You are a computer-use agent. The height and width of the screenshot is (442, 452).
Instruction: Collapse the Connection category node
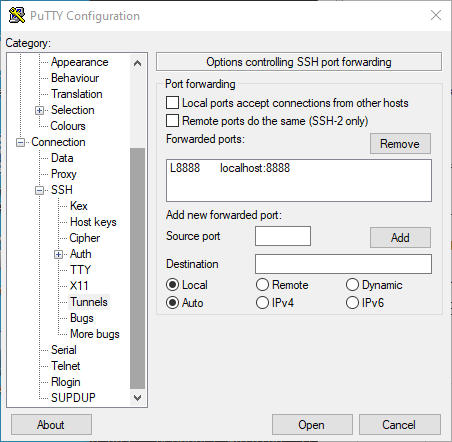(20, 142)
